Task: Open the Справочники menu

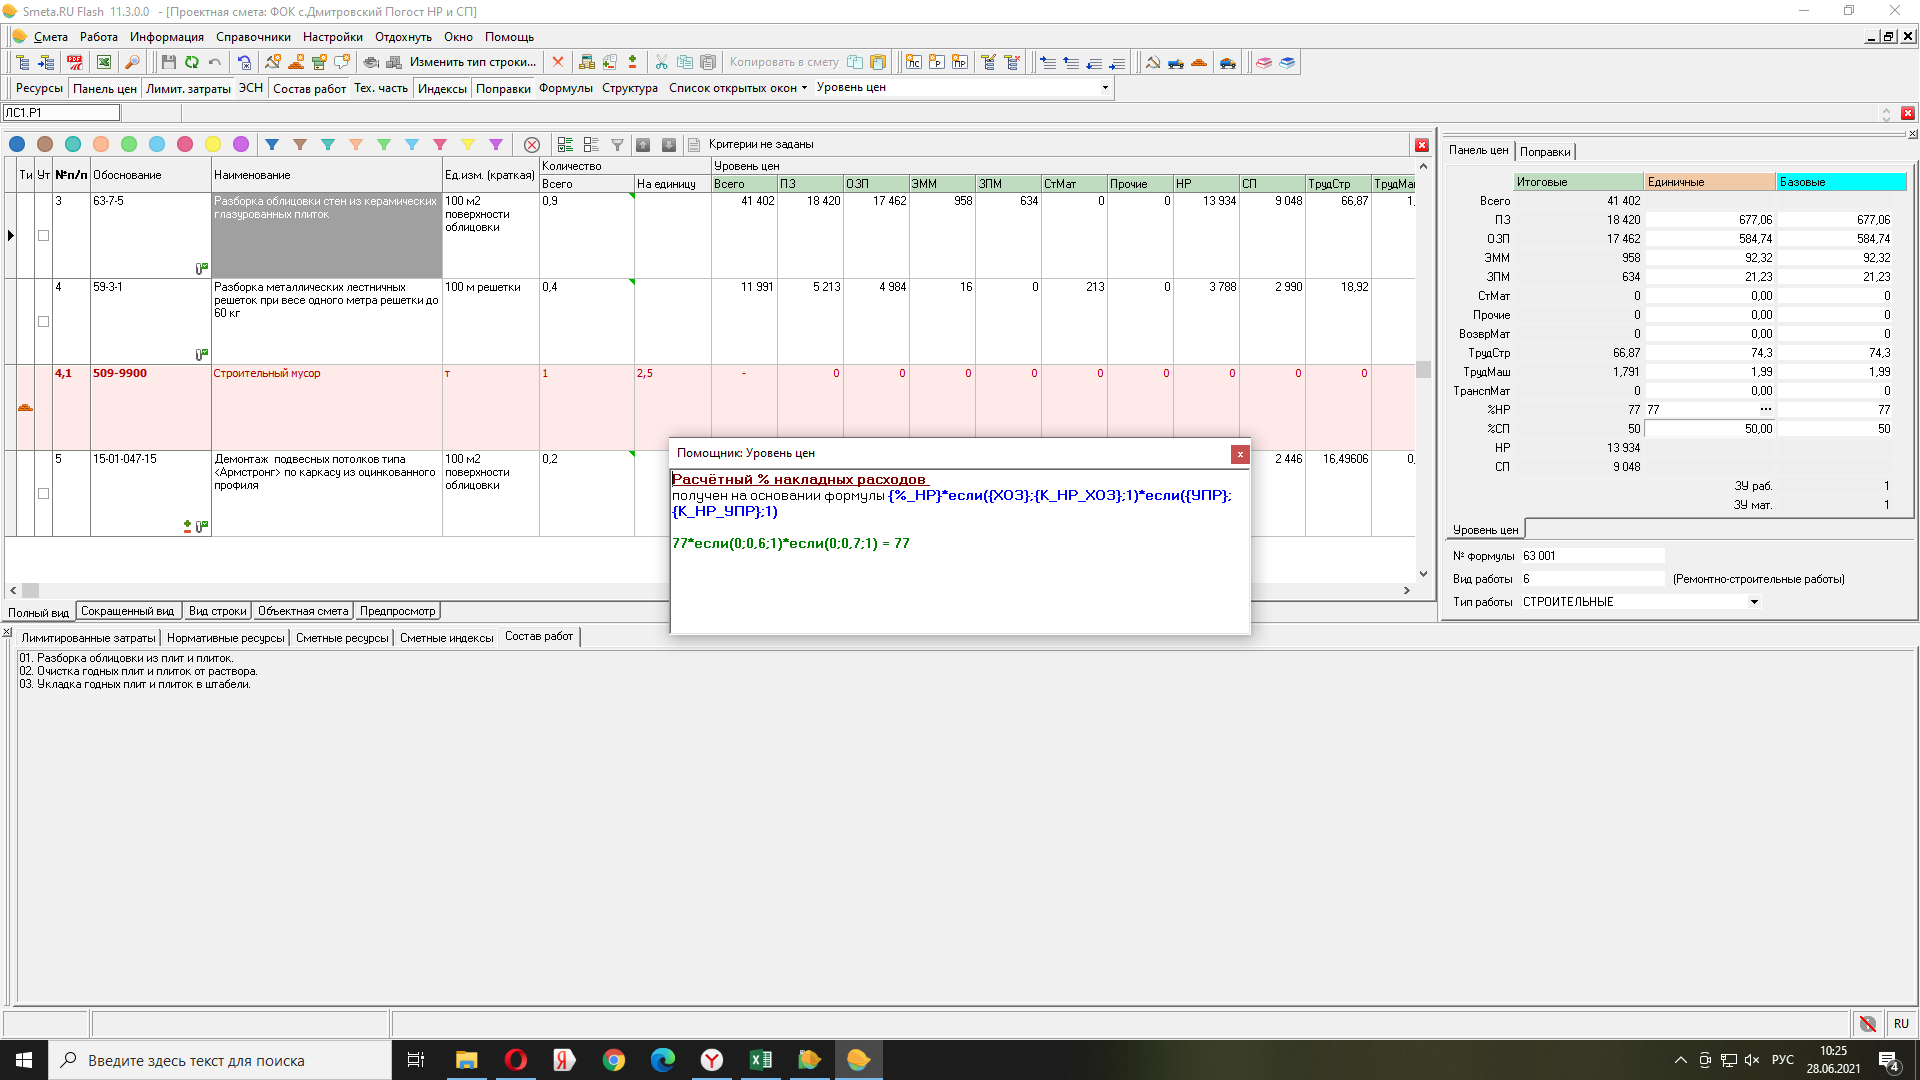Action: pos(253,37)
